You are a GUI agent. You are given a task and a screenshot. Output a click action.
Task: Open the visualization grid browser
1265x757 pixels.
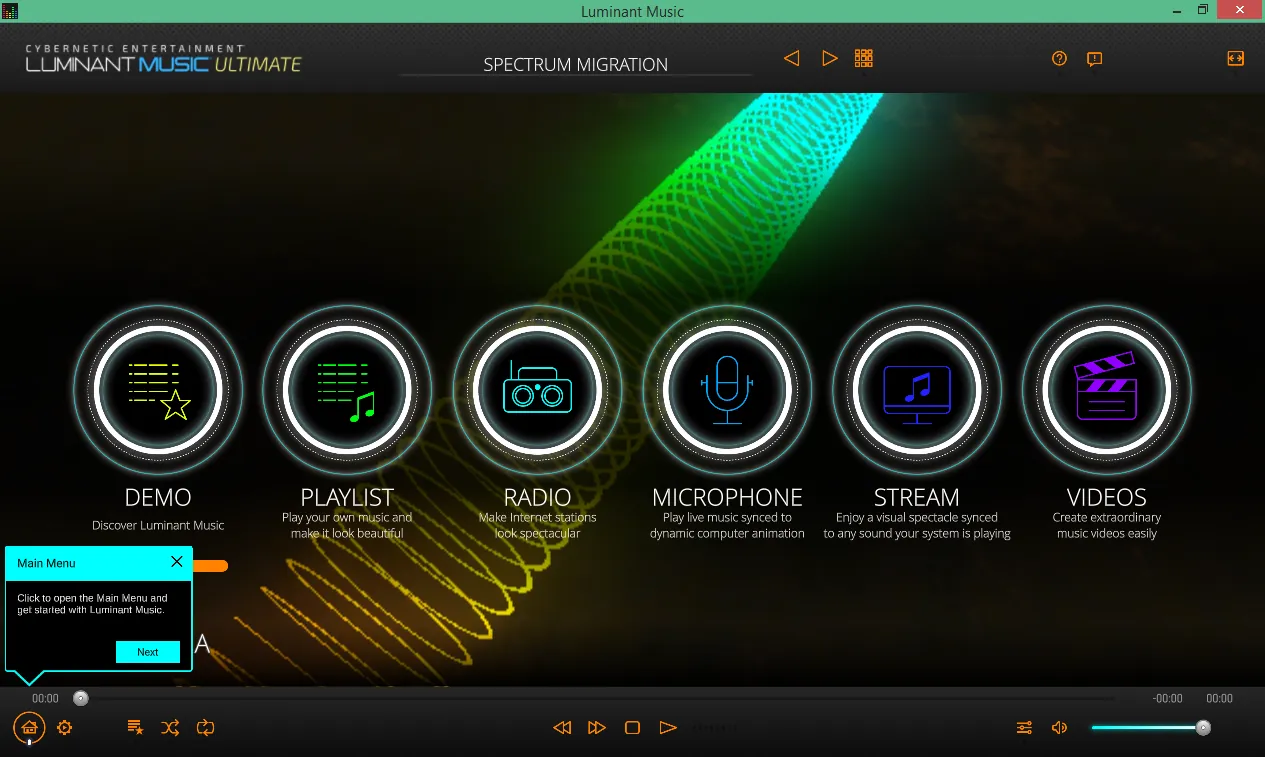click(x=864, y=58)
